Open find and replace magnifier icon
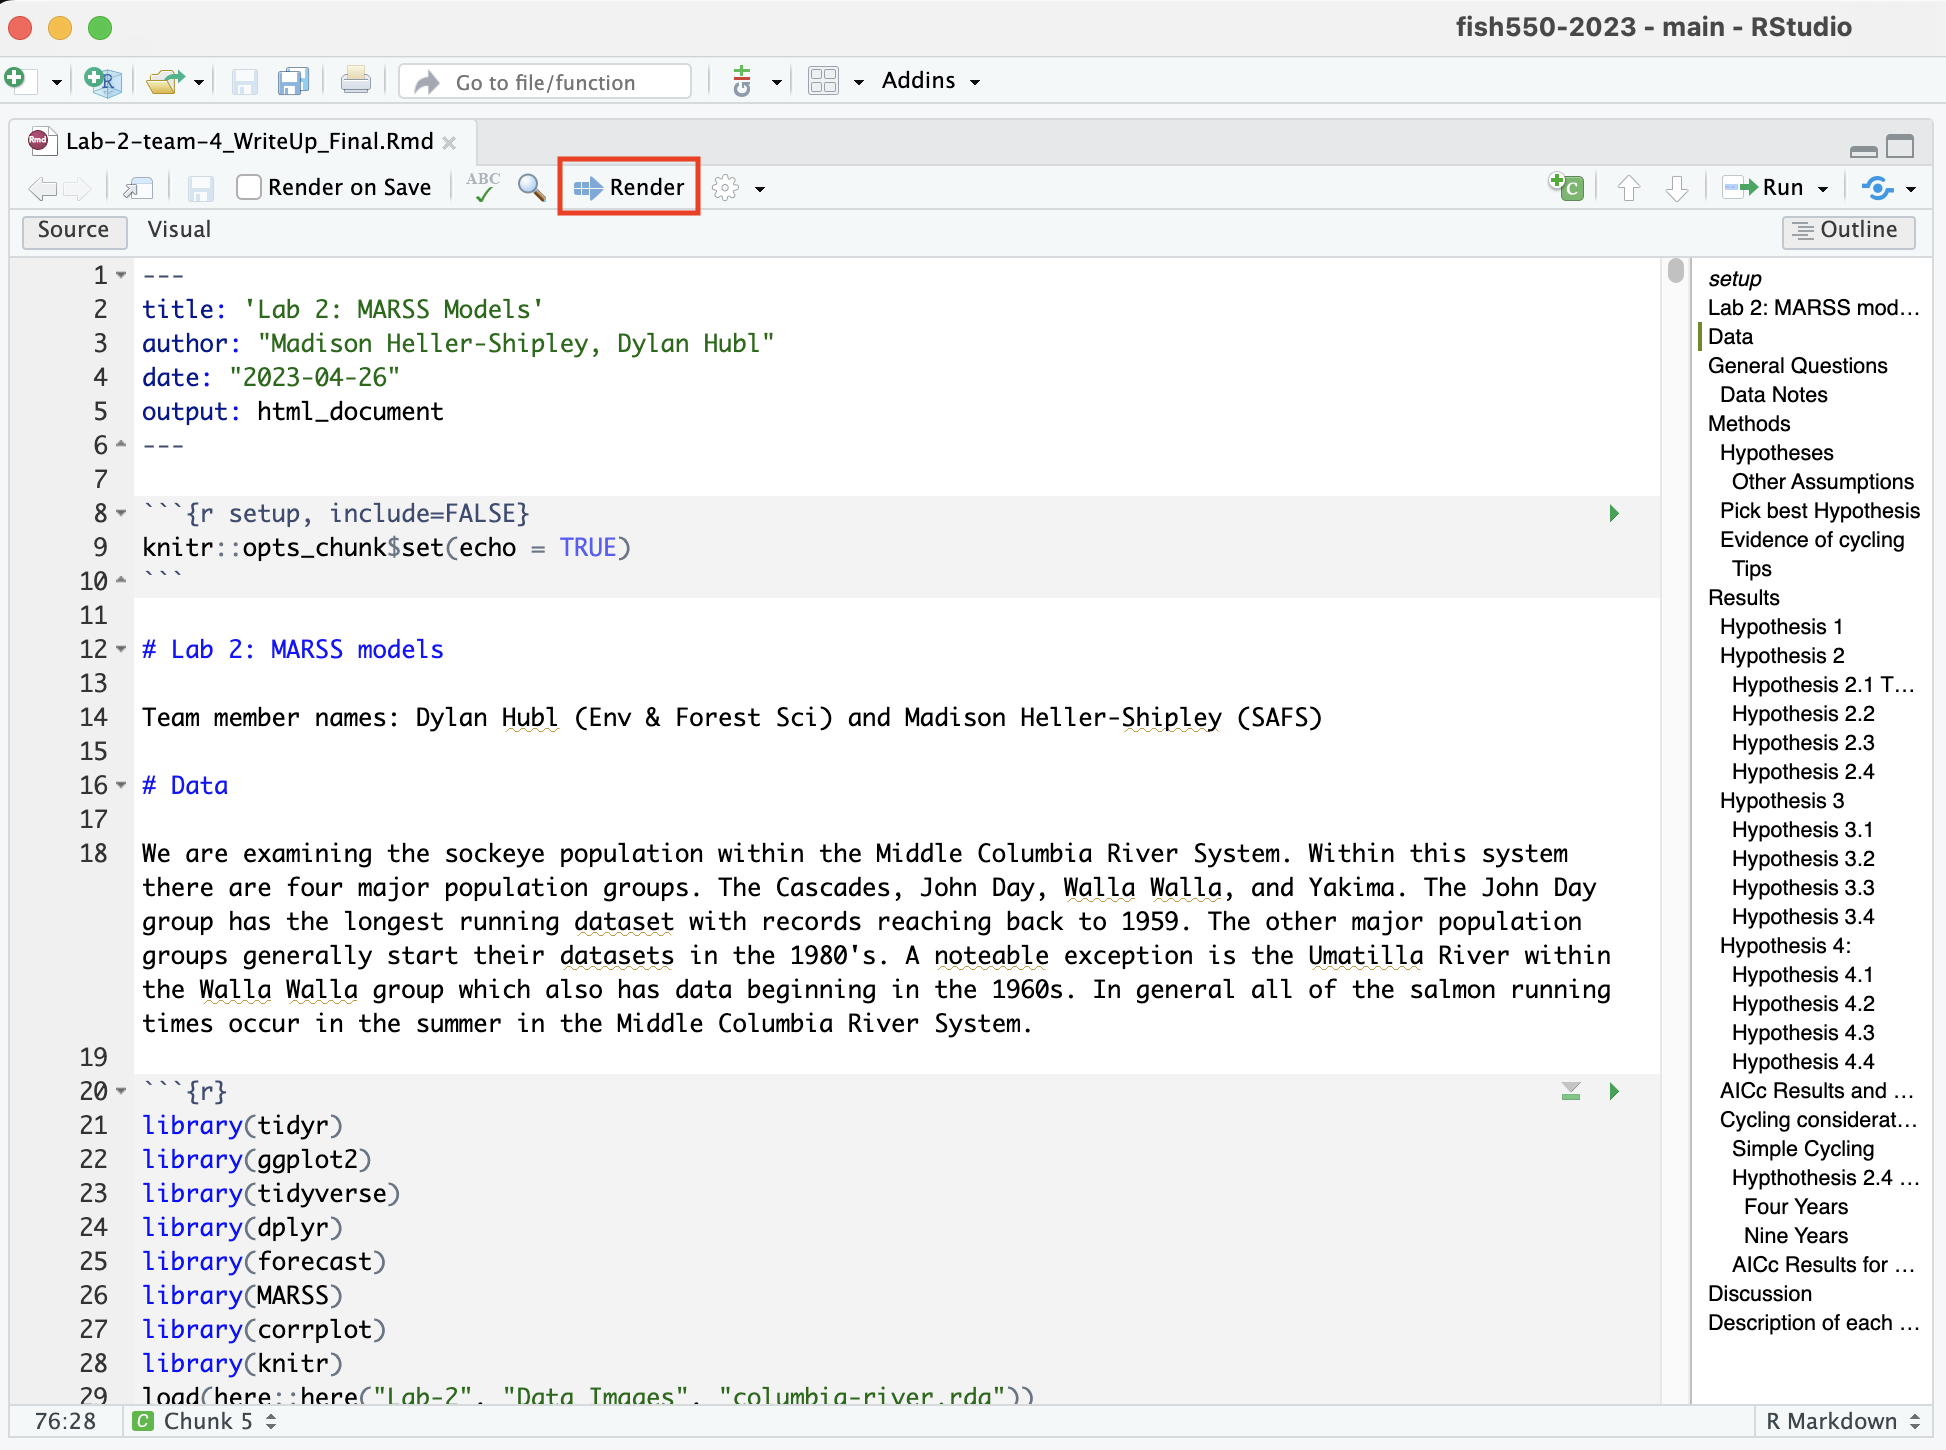The height and width of the screenshot is (1450, 1946). (x=531, y=187)
